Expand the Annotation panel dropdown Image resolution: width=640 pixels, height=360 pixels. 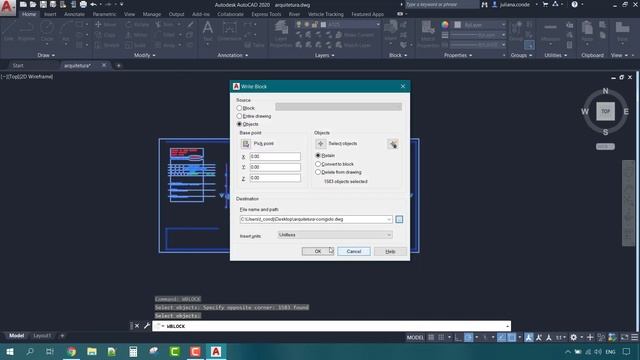coord(233,55)
